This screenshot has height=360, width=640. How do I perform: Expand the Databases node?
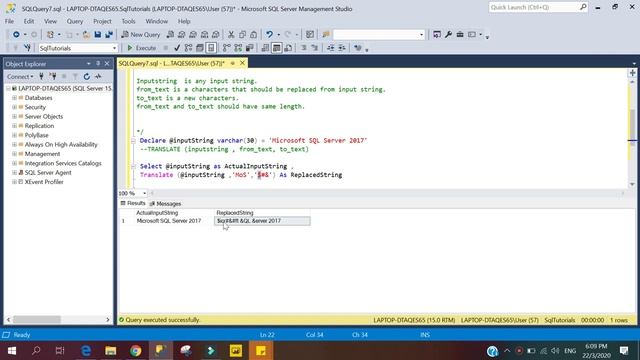point(14,98)
